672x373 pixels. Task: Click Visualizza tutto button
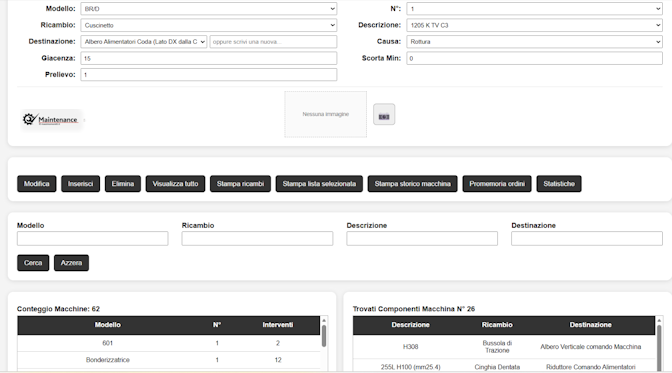[x=175, y=183]
